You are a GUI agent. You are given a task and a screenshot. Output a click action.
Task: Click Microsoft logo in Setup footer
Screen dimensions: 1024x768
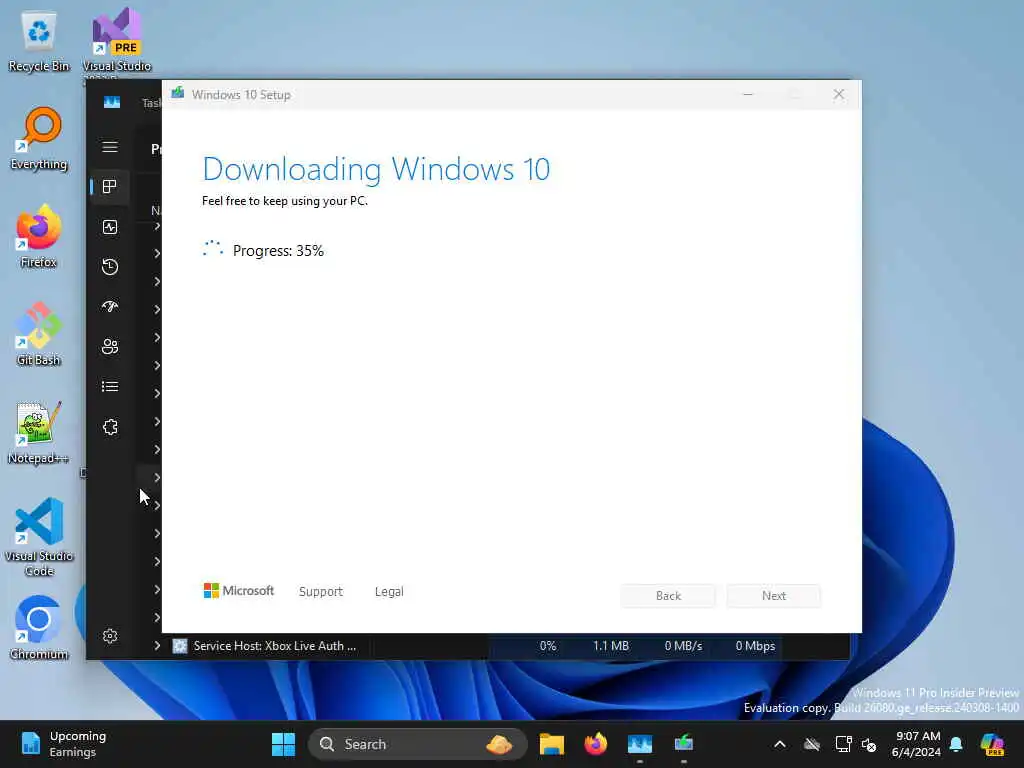point(239,590)
